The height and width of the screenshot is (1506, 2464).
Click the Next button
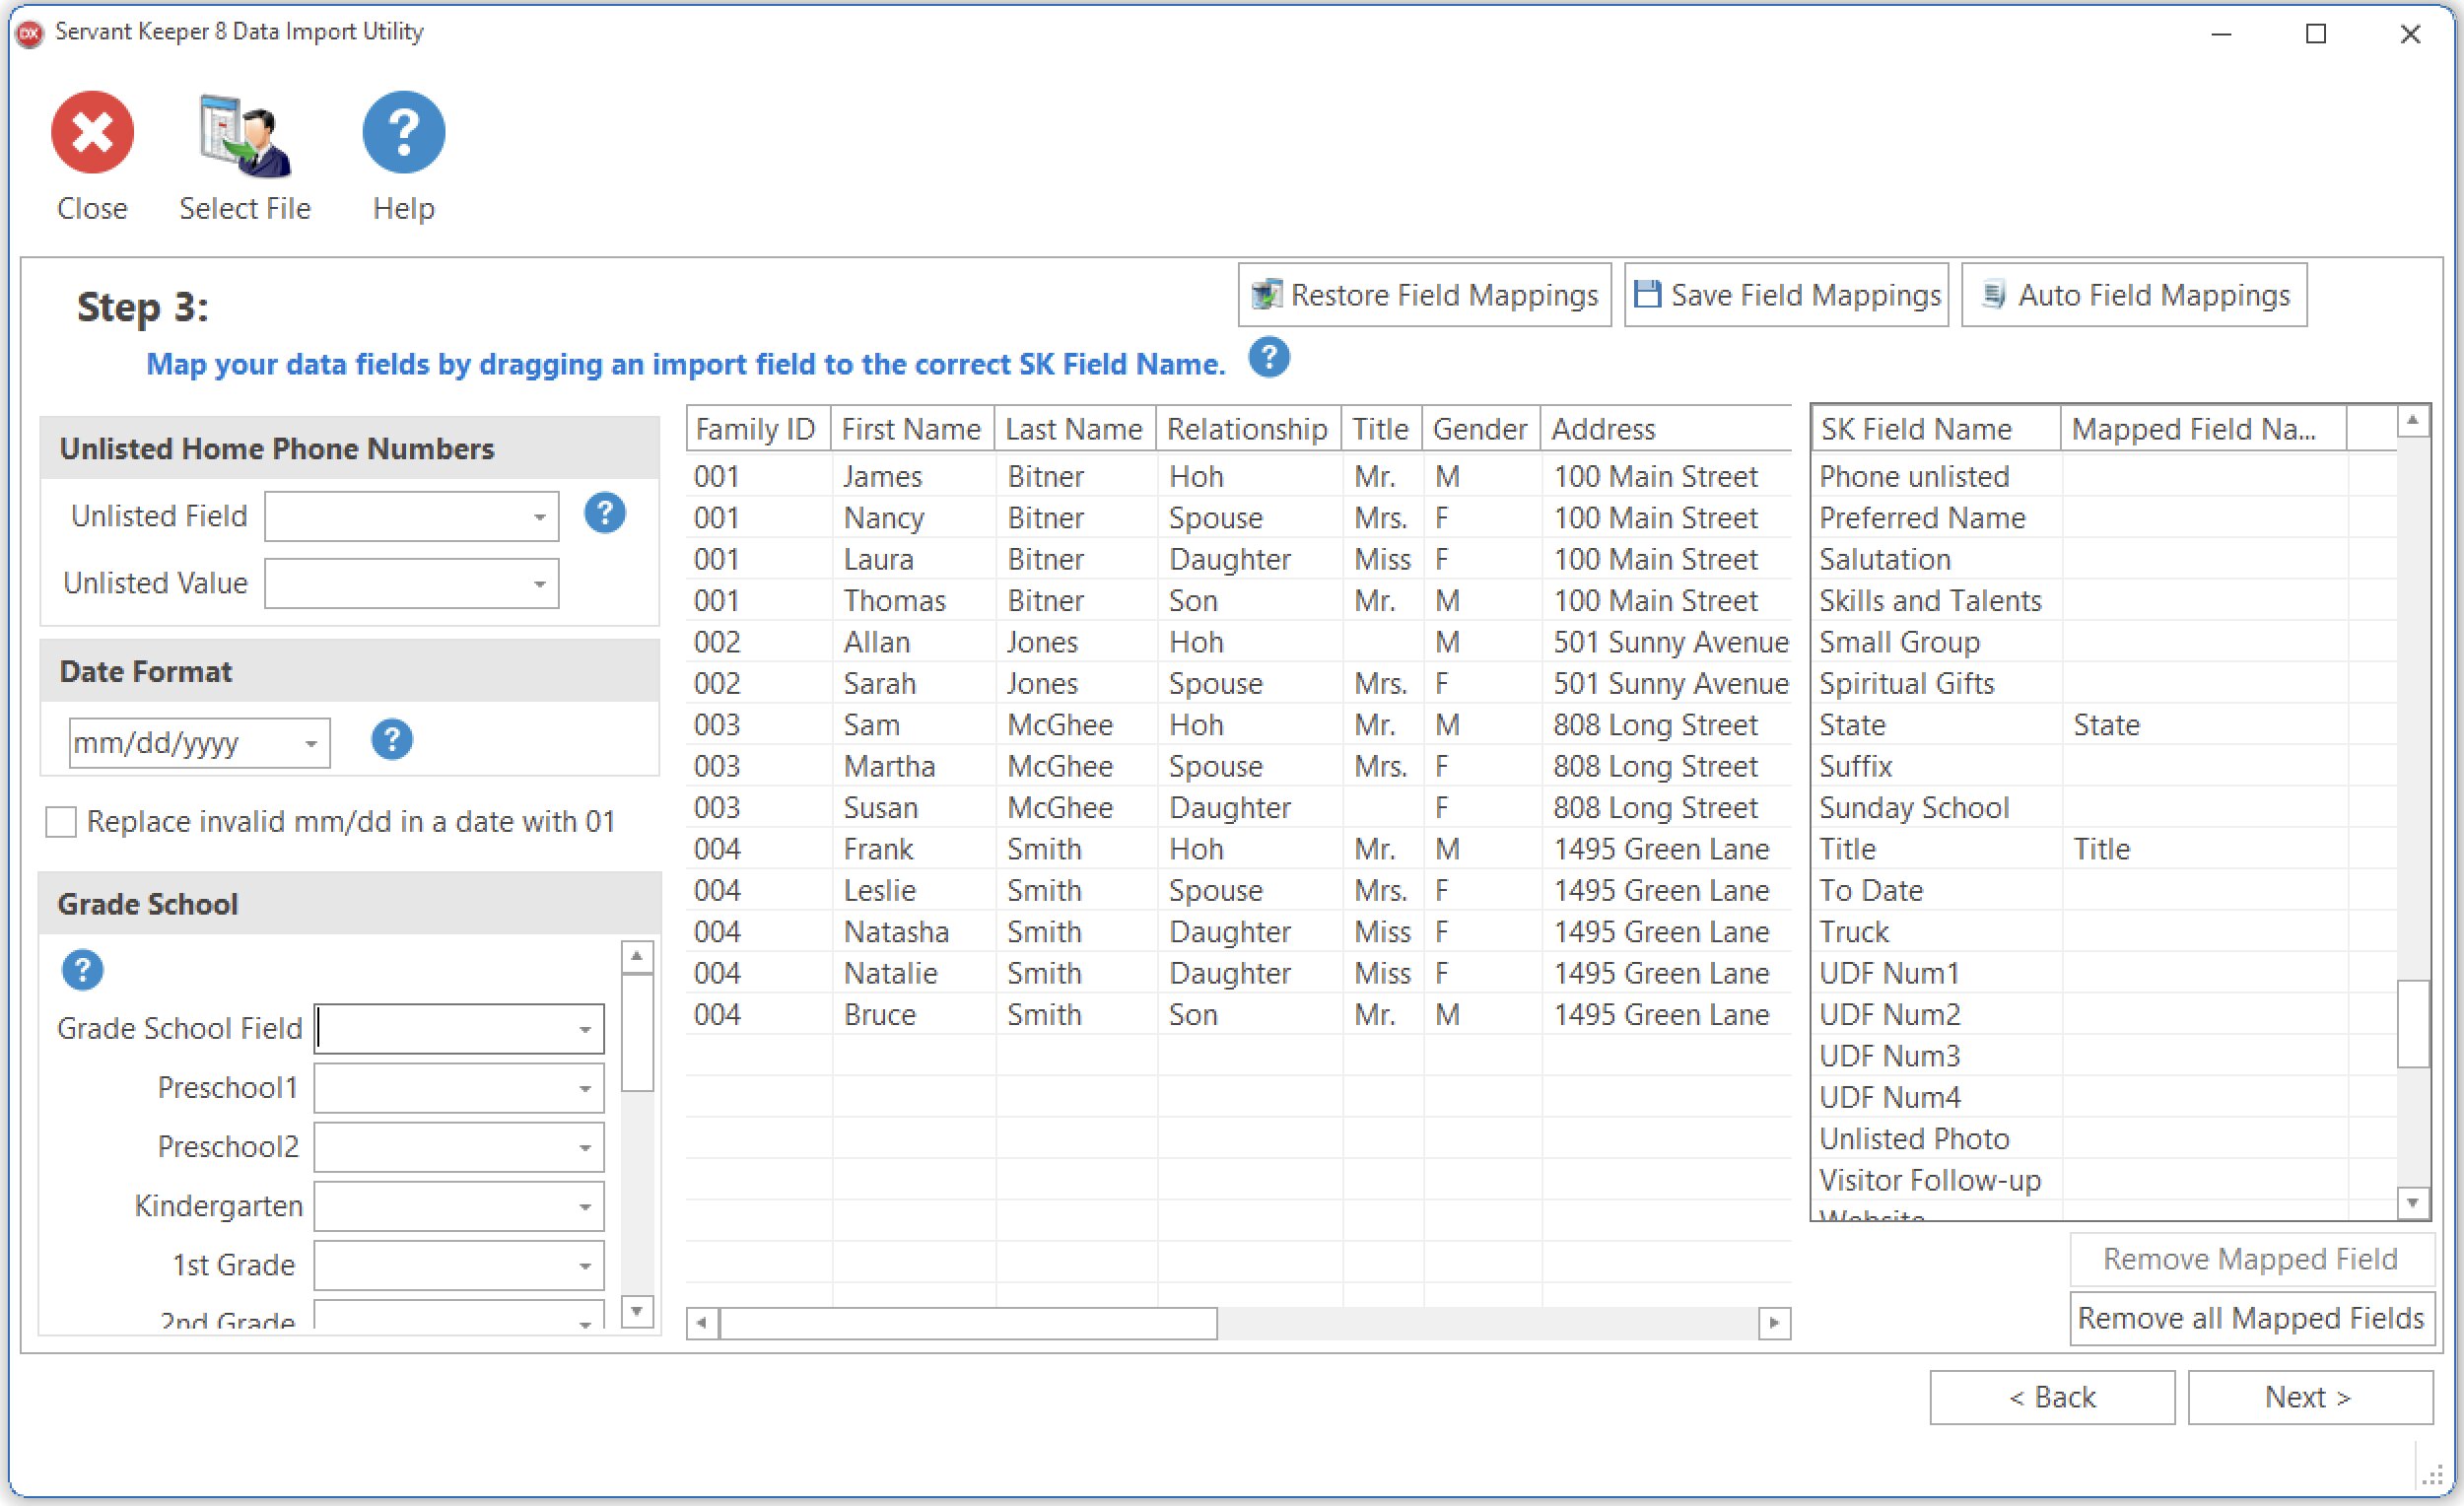point(2309,1397)
